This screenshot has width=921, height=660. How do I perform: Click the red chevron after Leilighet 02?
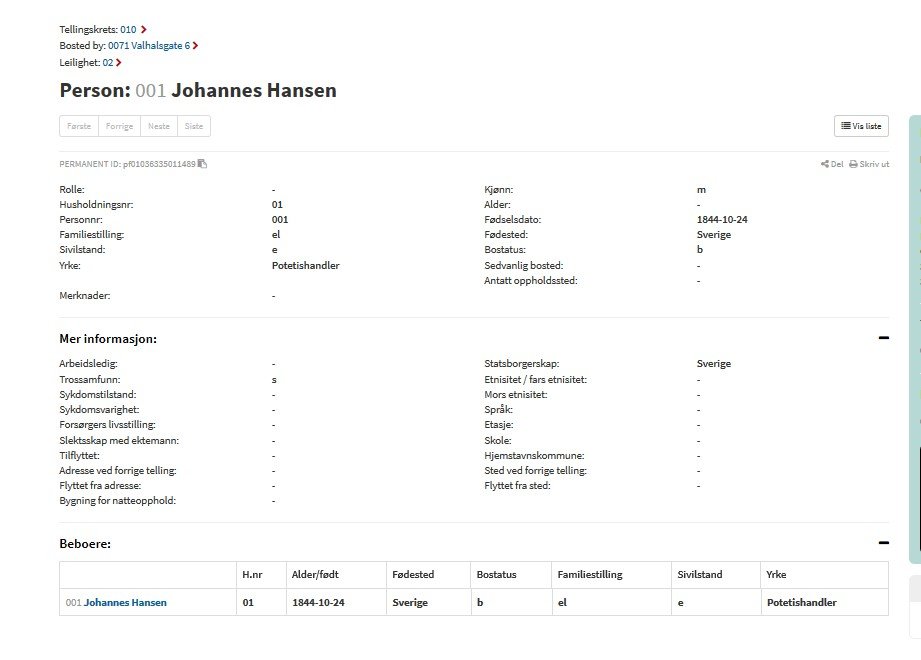pyautogui.click(x=119, y=63)
